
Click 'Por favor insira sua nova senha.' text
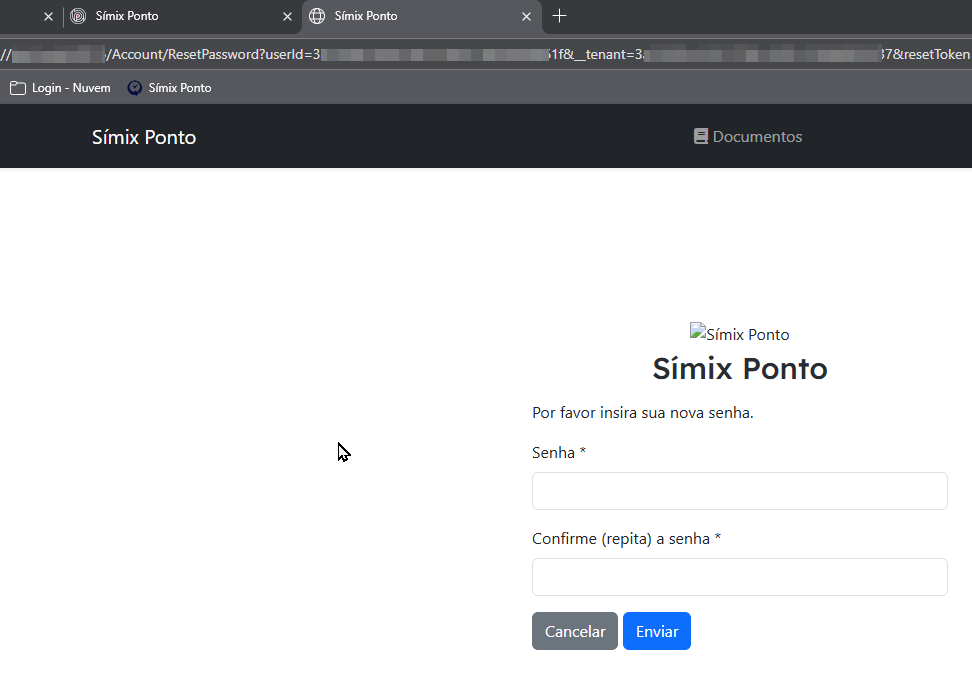point(643,413)
